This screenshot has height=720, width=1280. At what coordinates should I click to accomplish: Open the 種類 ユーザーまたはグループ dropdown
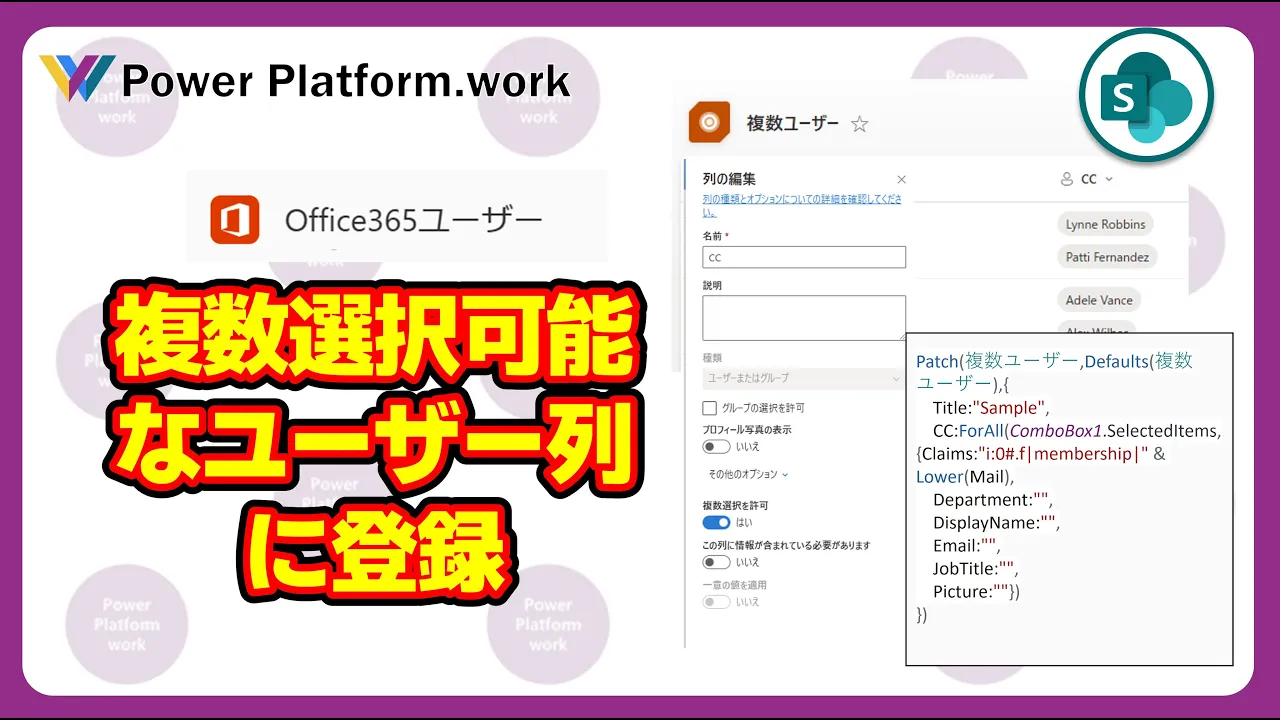[804, 378]
